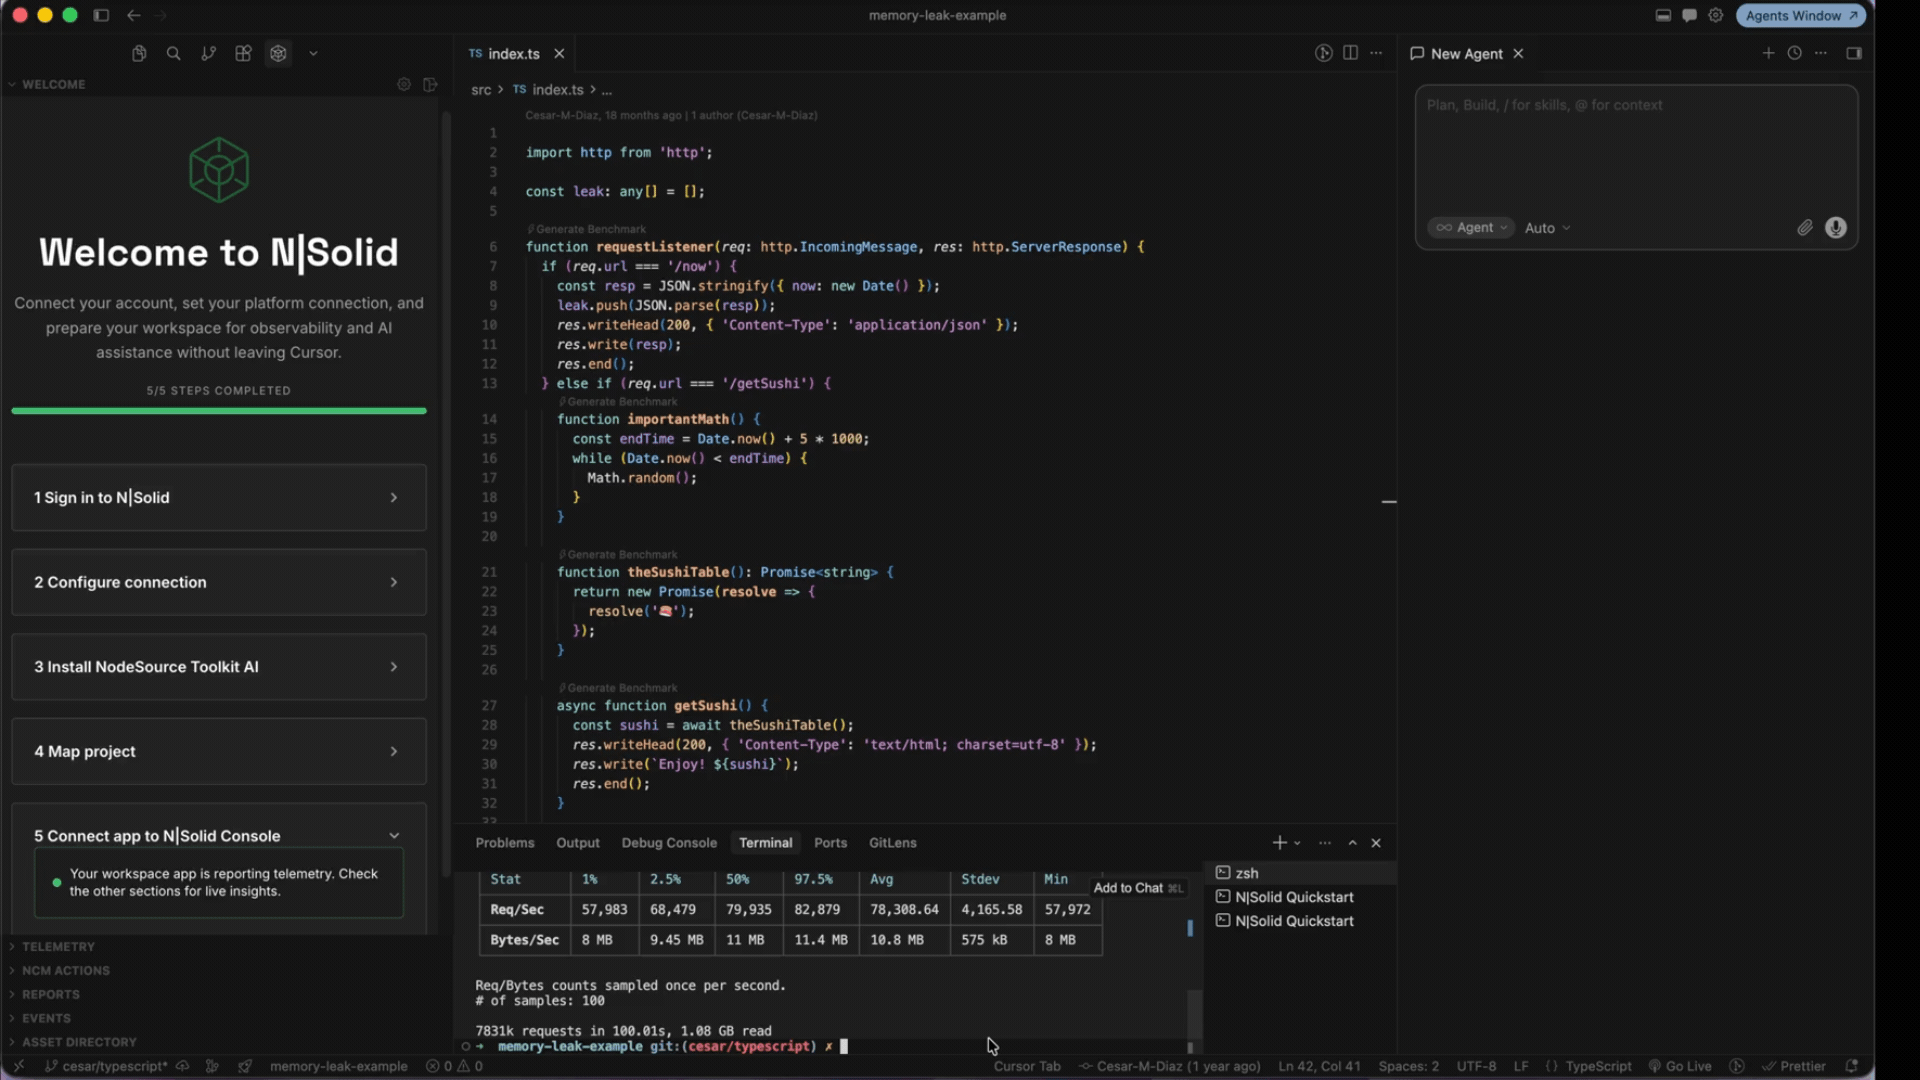
Task: Split the editor right
Action: pos(1350,53)
